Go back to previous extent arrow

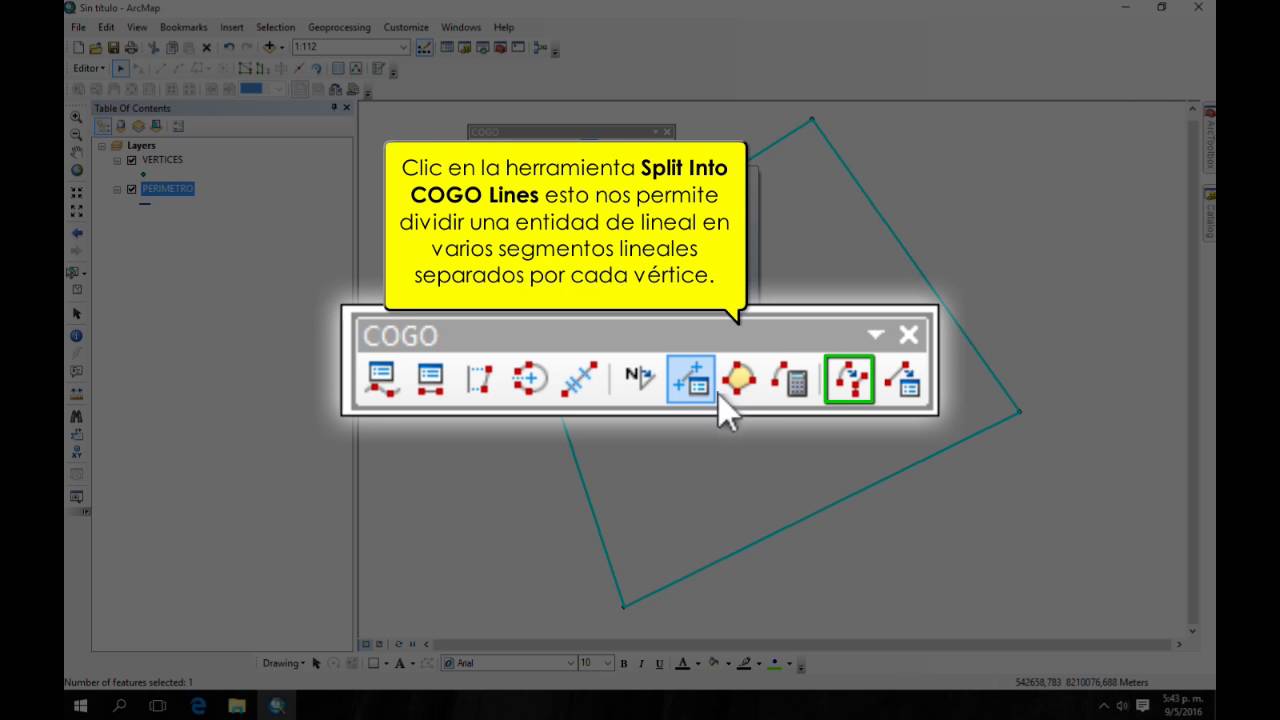coord(77,233)
